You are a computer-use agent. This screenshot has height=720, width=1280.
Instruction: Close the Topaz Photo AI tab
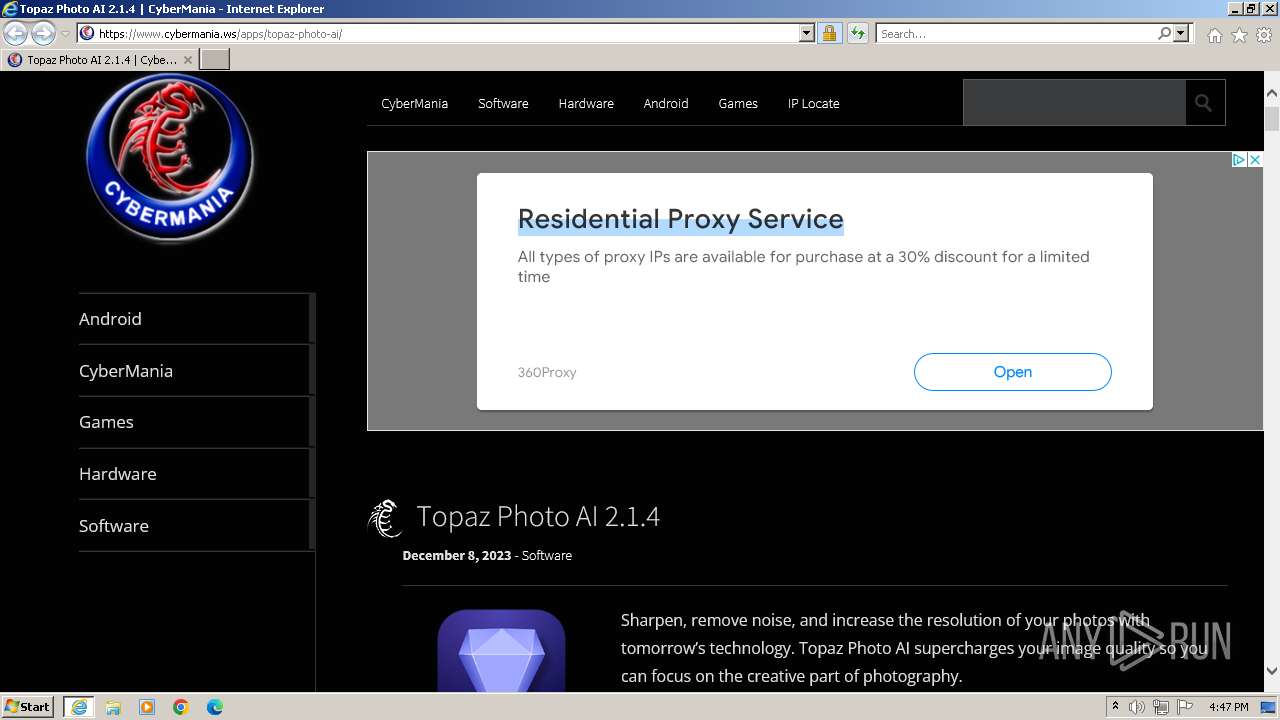(187, 59)
